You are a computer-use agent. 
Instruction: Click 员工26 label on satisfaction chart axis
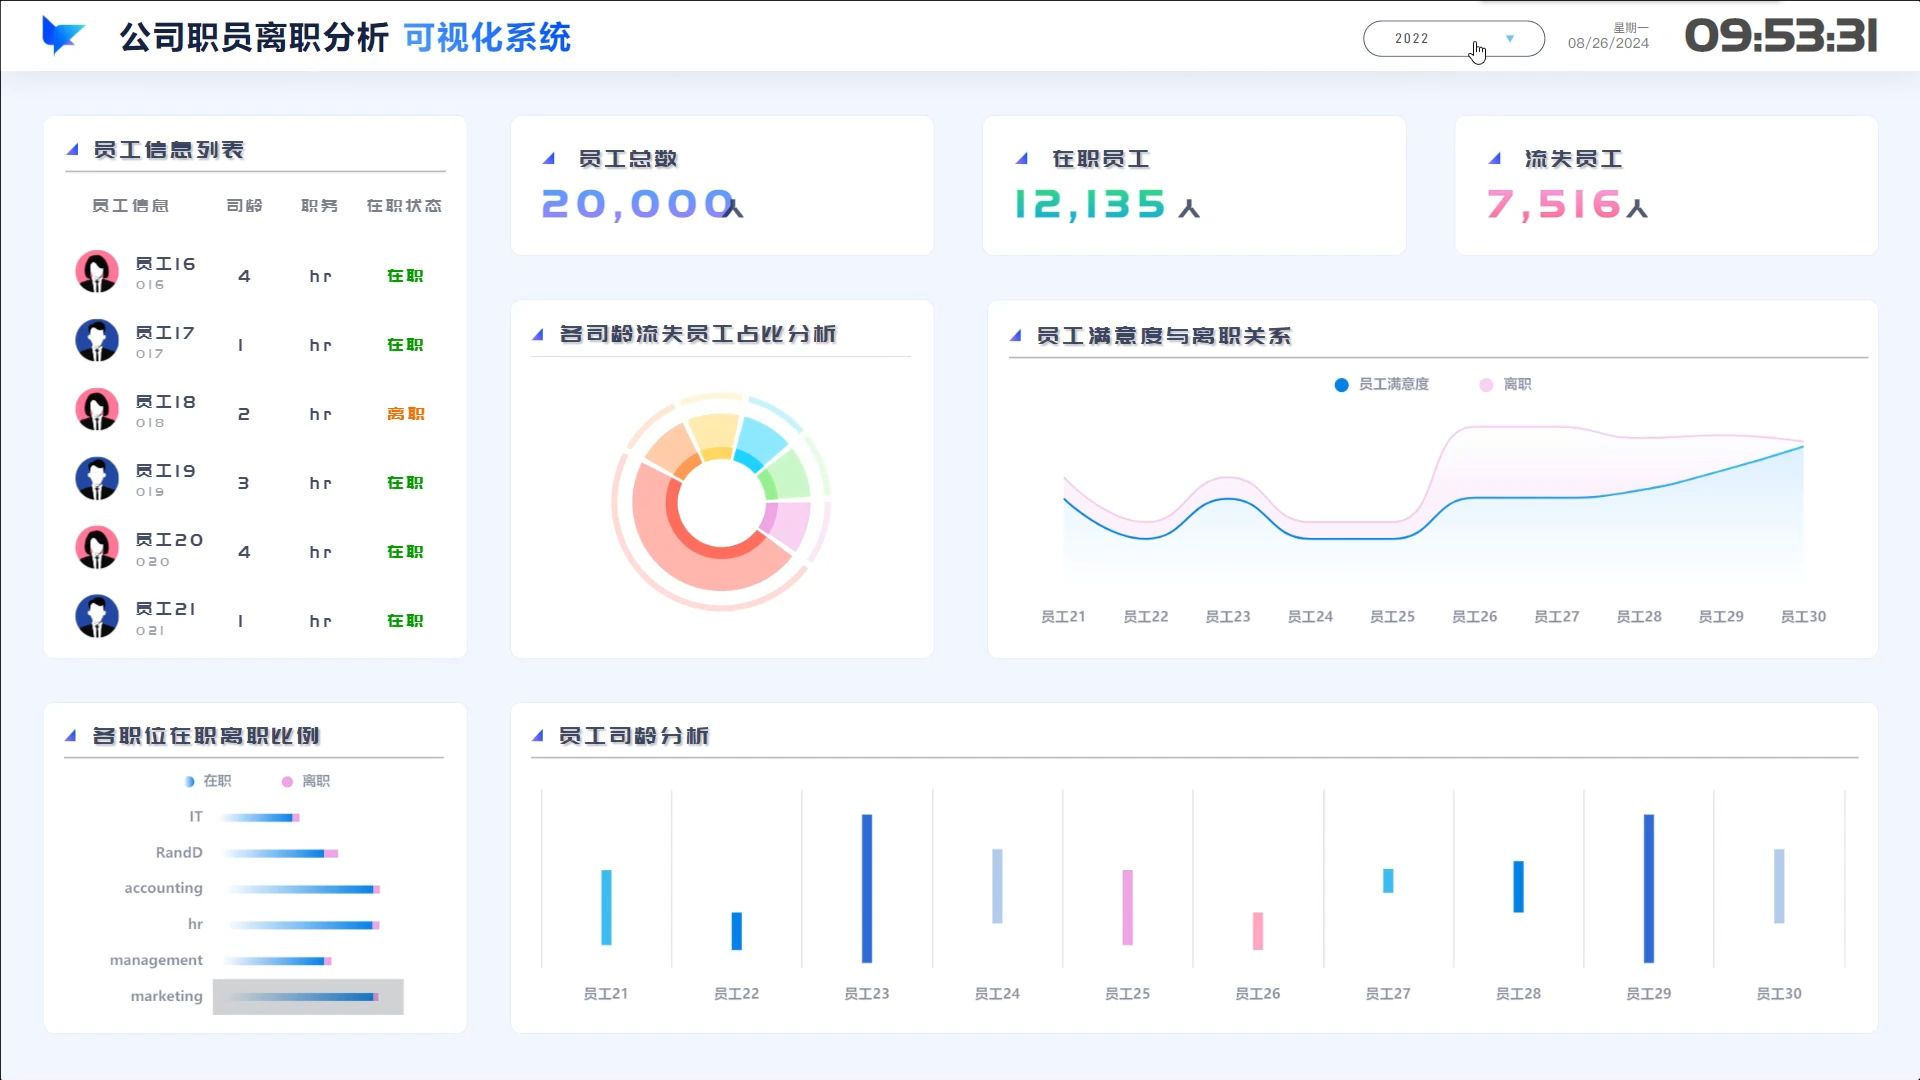tap(1475, 617)
